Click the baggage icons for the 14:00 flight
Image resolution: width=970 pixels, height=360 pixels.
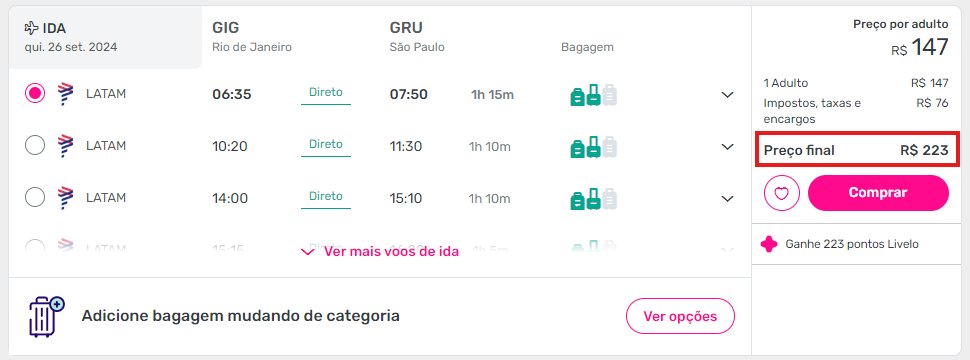594,199
